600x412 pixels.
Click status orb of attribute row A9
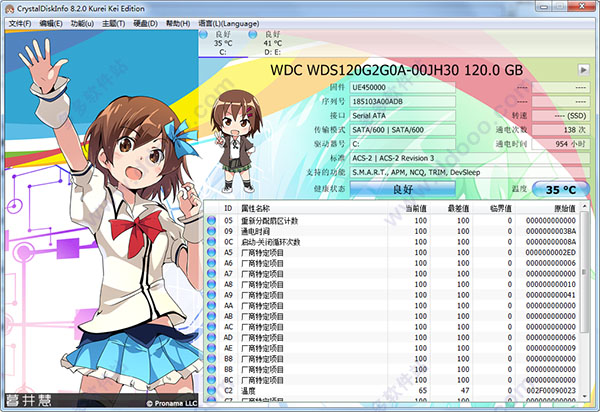(x=211, y=295)
